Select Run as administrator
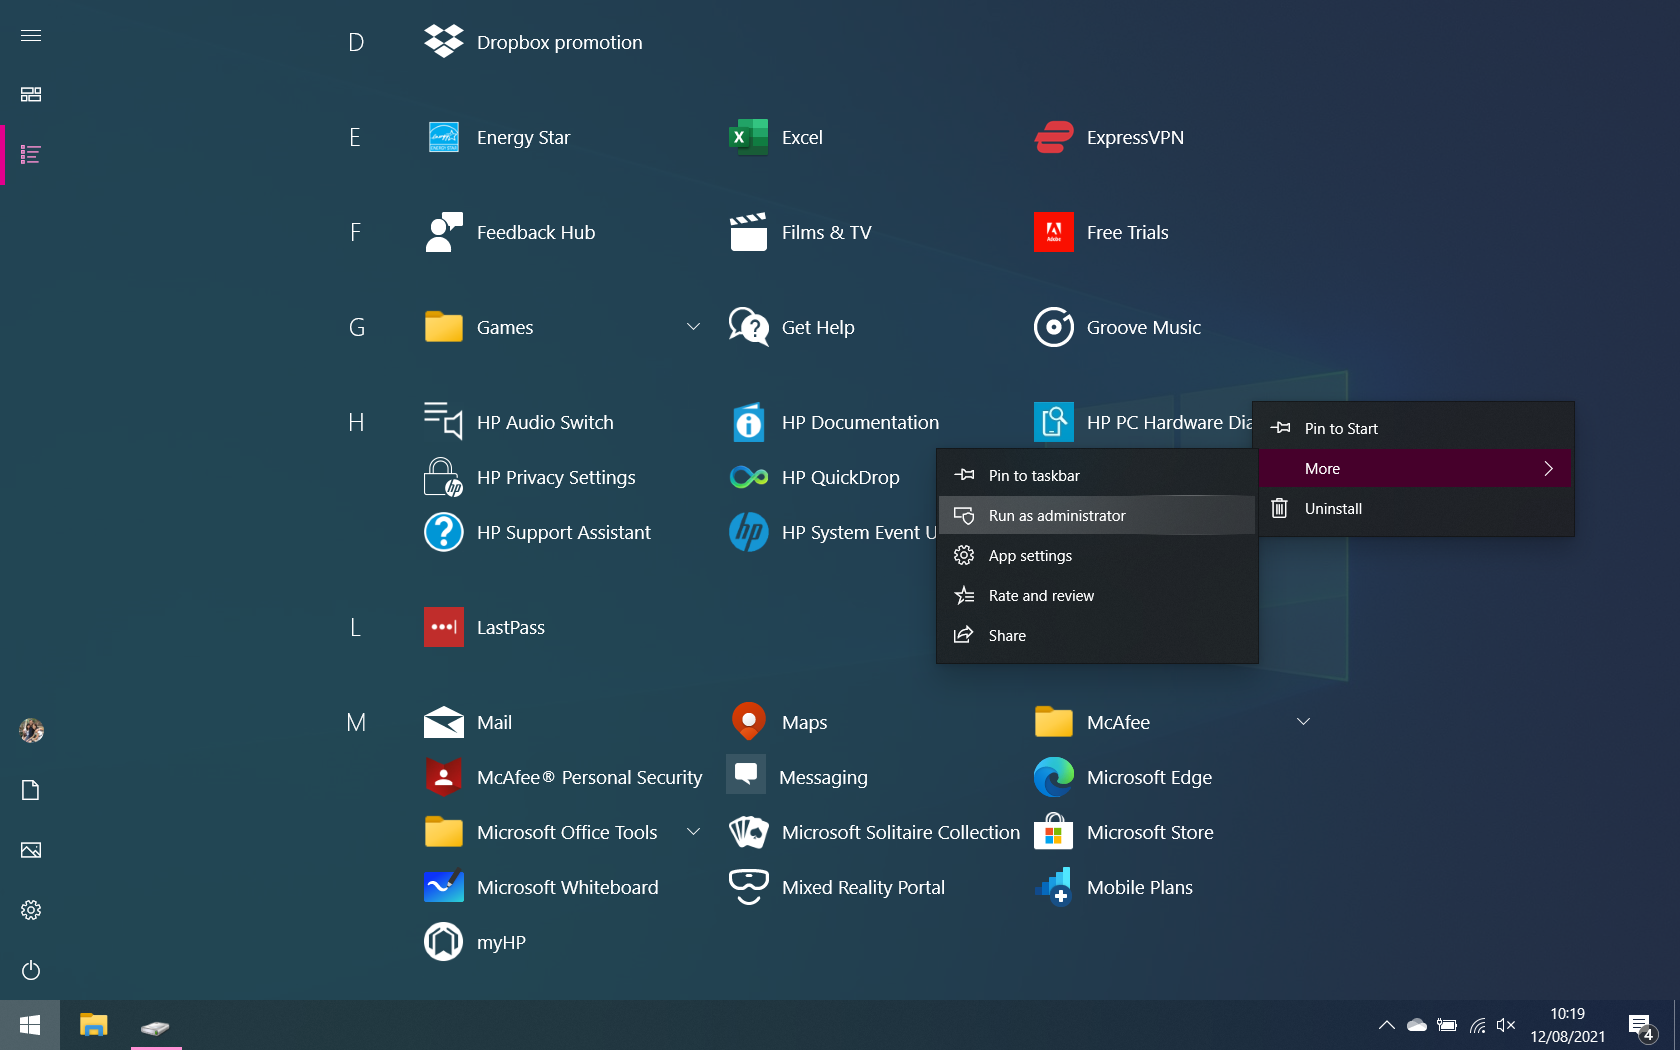The height and width of the screenshot is (1050, 1680). click(x=1097, y=515)
